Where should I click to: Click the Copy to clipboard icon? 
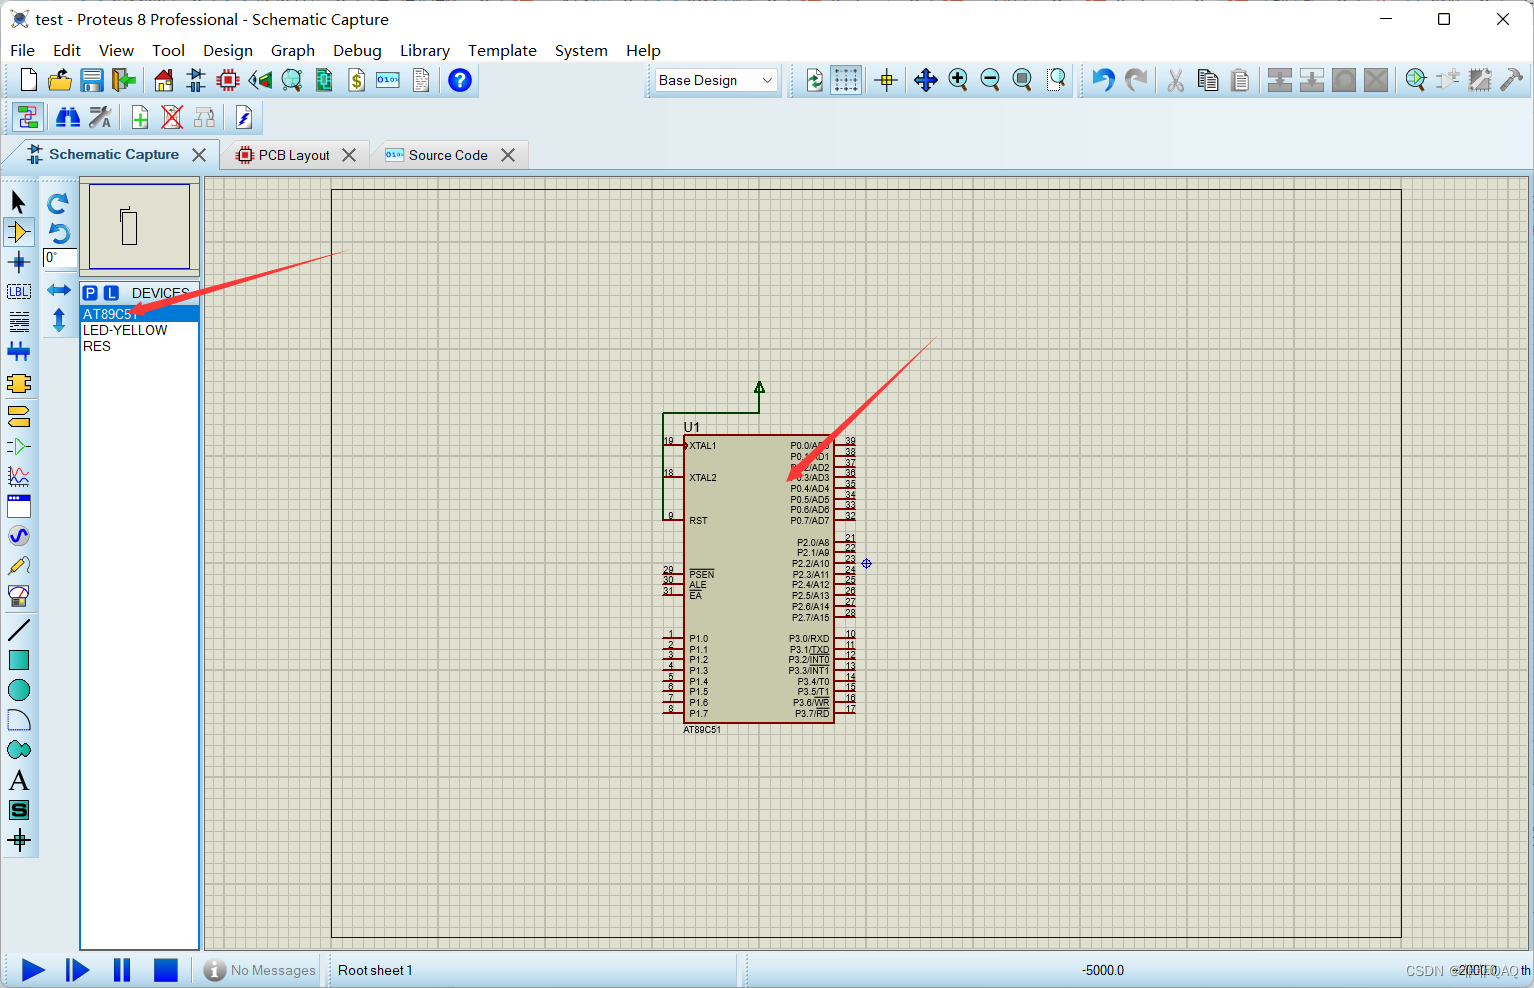1208,80
